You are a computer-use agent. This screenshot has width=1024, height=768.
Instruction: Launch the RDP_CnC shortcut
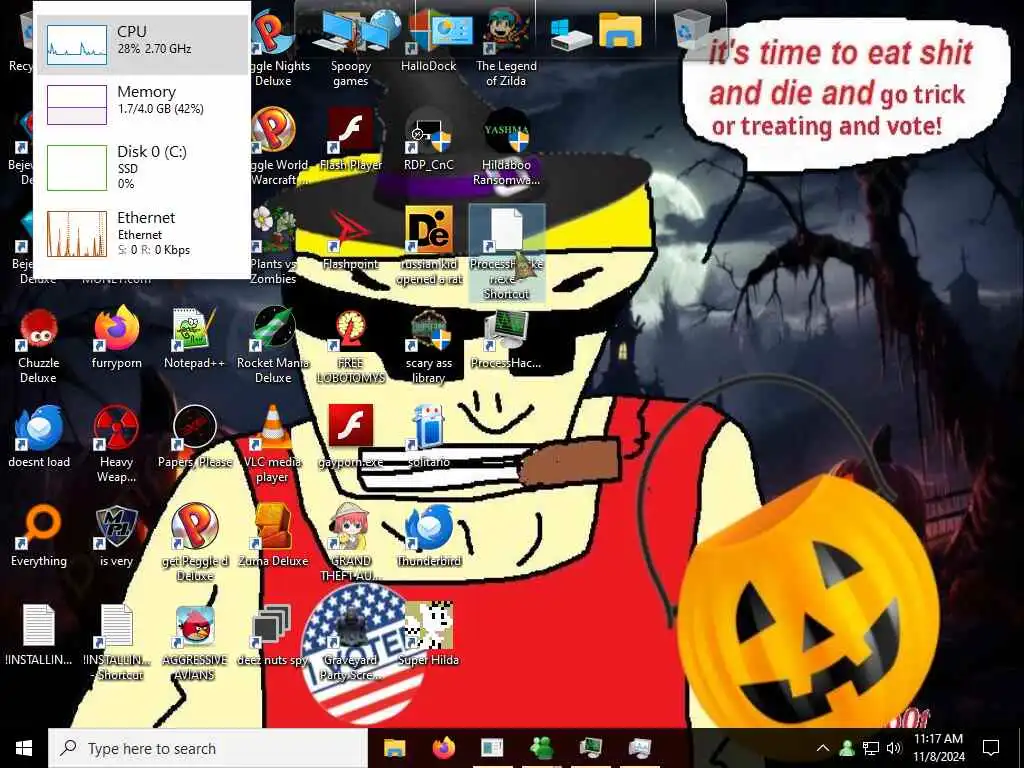[428, 140]
